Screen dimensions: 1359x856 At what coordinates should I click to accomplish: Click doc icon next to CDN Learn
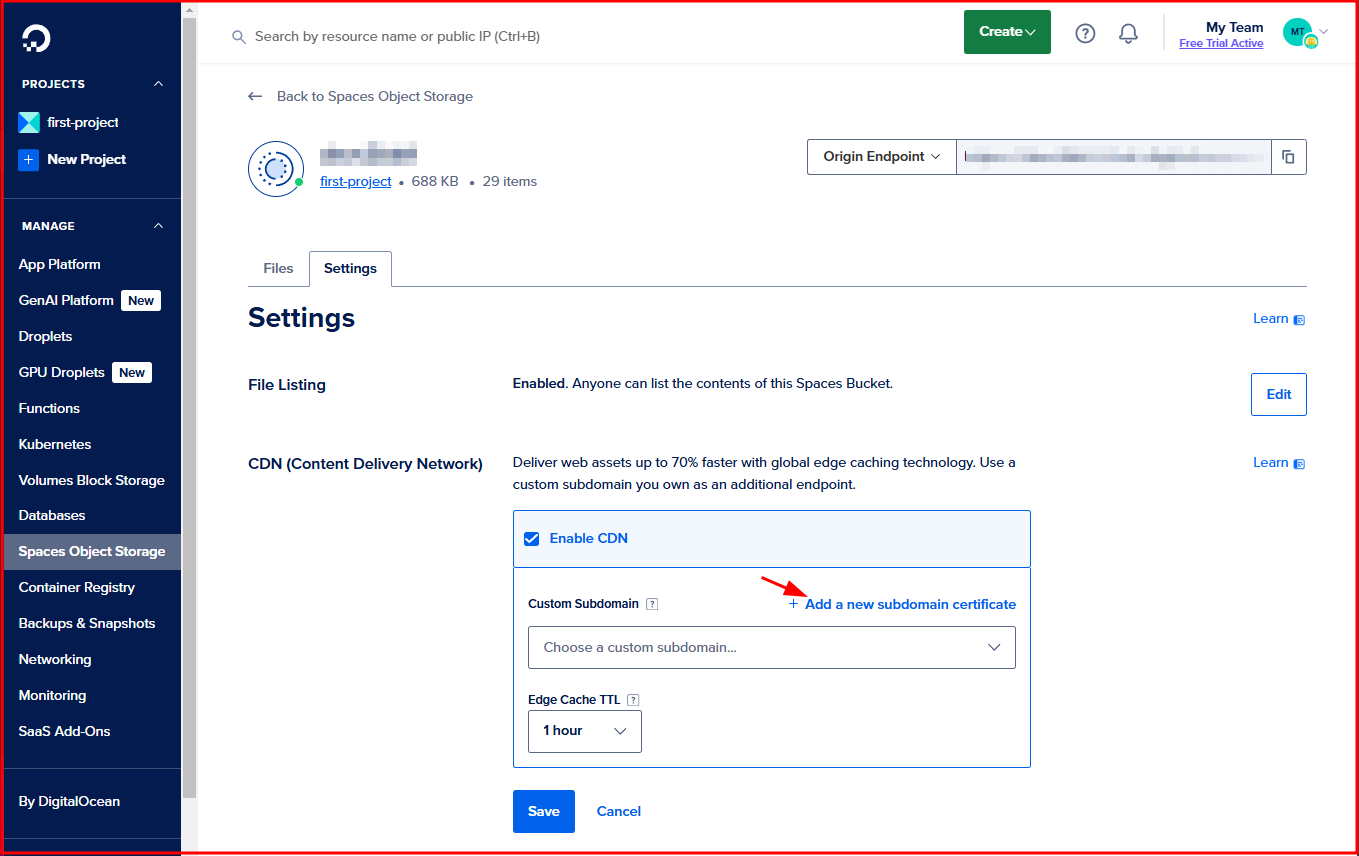[1299, 464]
